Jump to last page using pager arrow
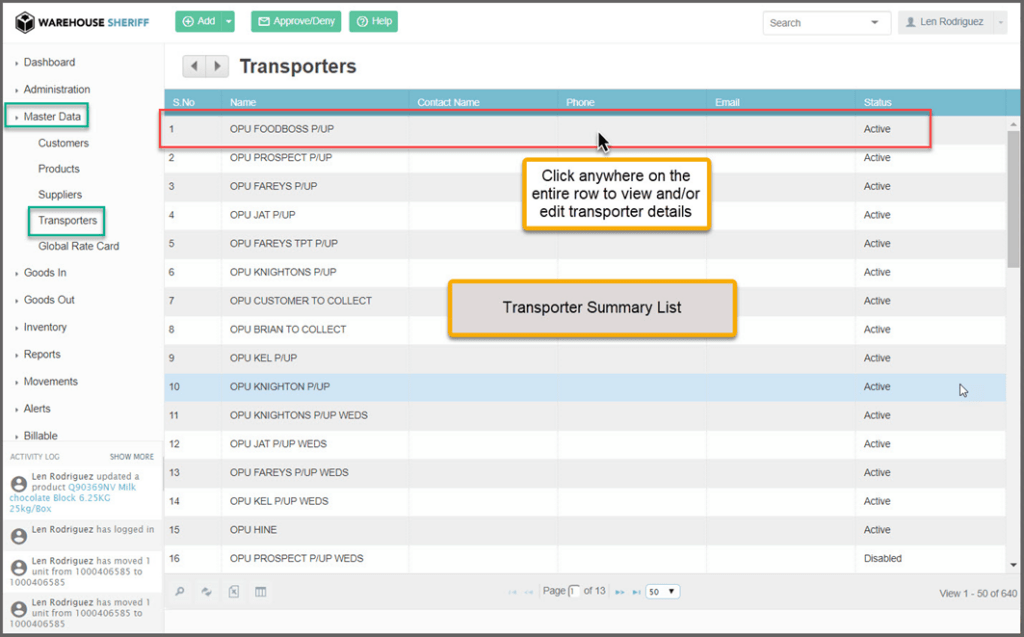Viewport: 1024px width, 637px height. click(636, 592)
